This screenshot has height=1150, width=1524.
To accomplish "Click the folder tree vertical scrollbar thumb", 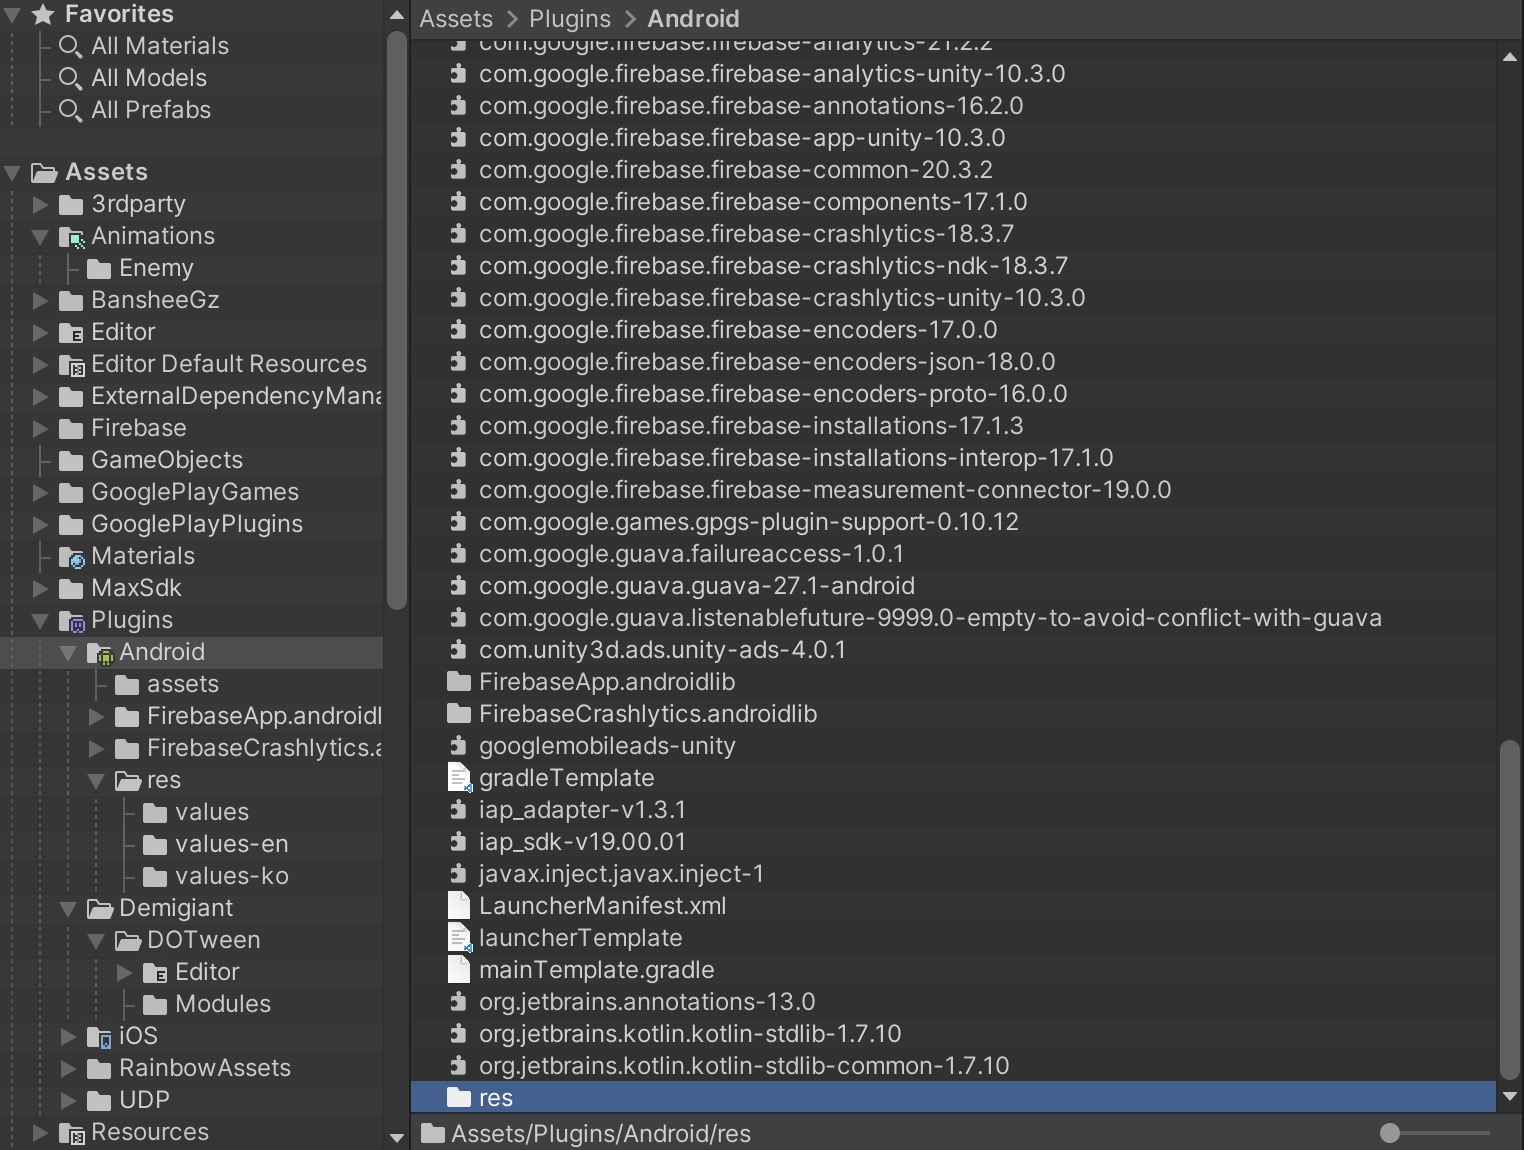I will pos(396,320).
